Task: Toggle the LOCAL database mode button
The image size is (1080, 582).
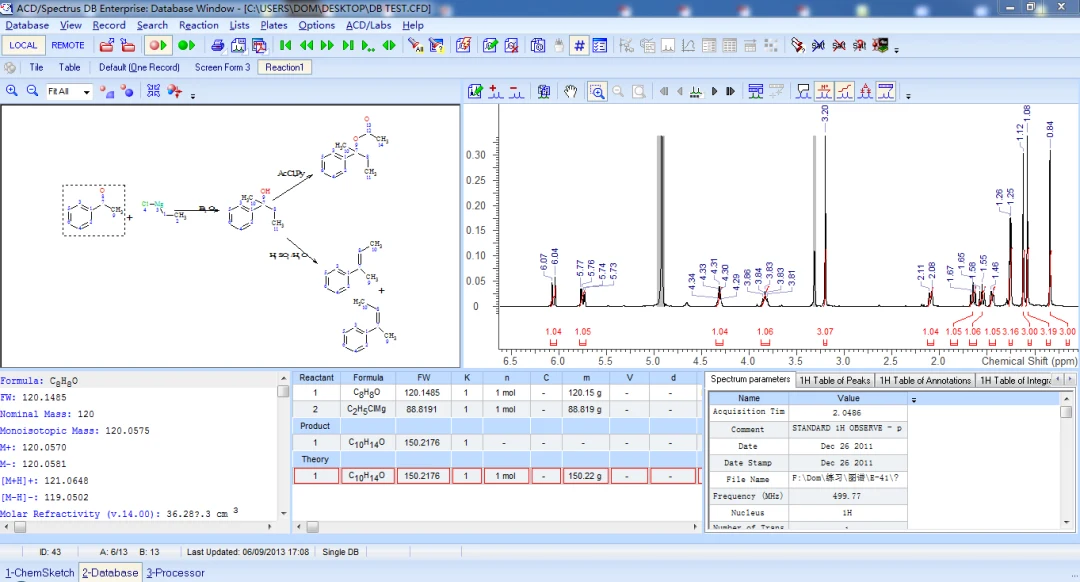Action: pos(23,45)
